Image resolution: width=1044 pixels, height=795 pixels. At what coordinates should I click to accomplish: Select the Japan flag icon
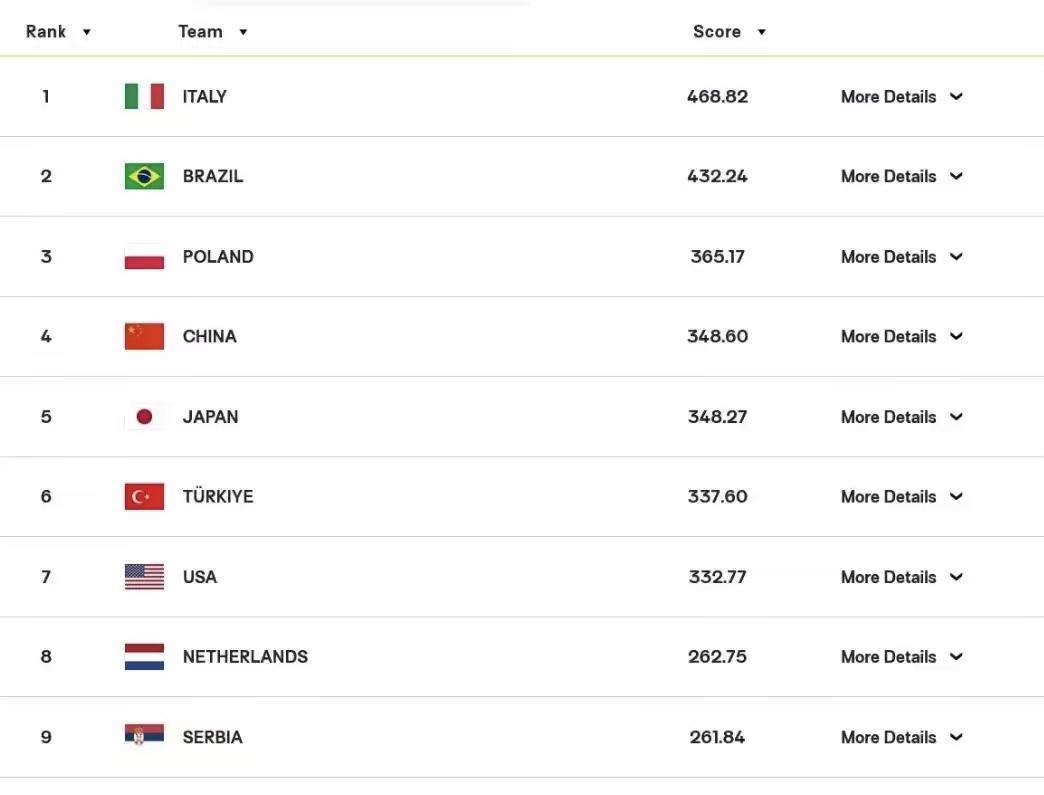[x=144, y=417]
